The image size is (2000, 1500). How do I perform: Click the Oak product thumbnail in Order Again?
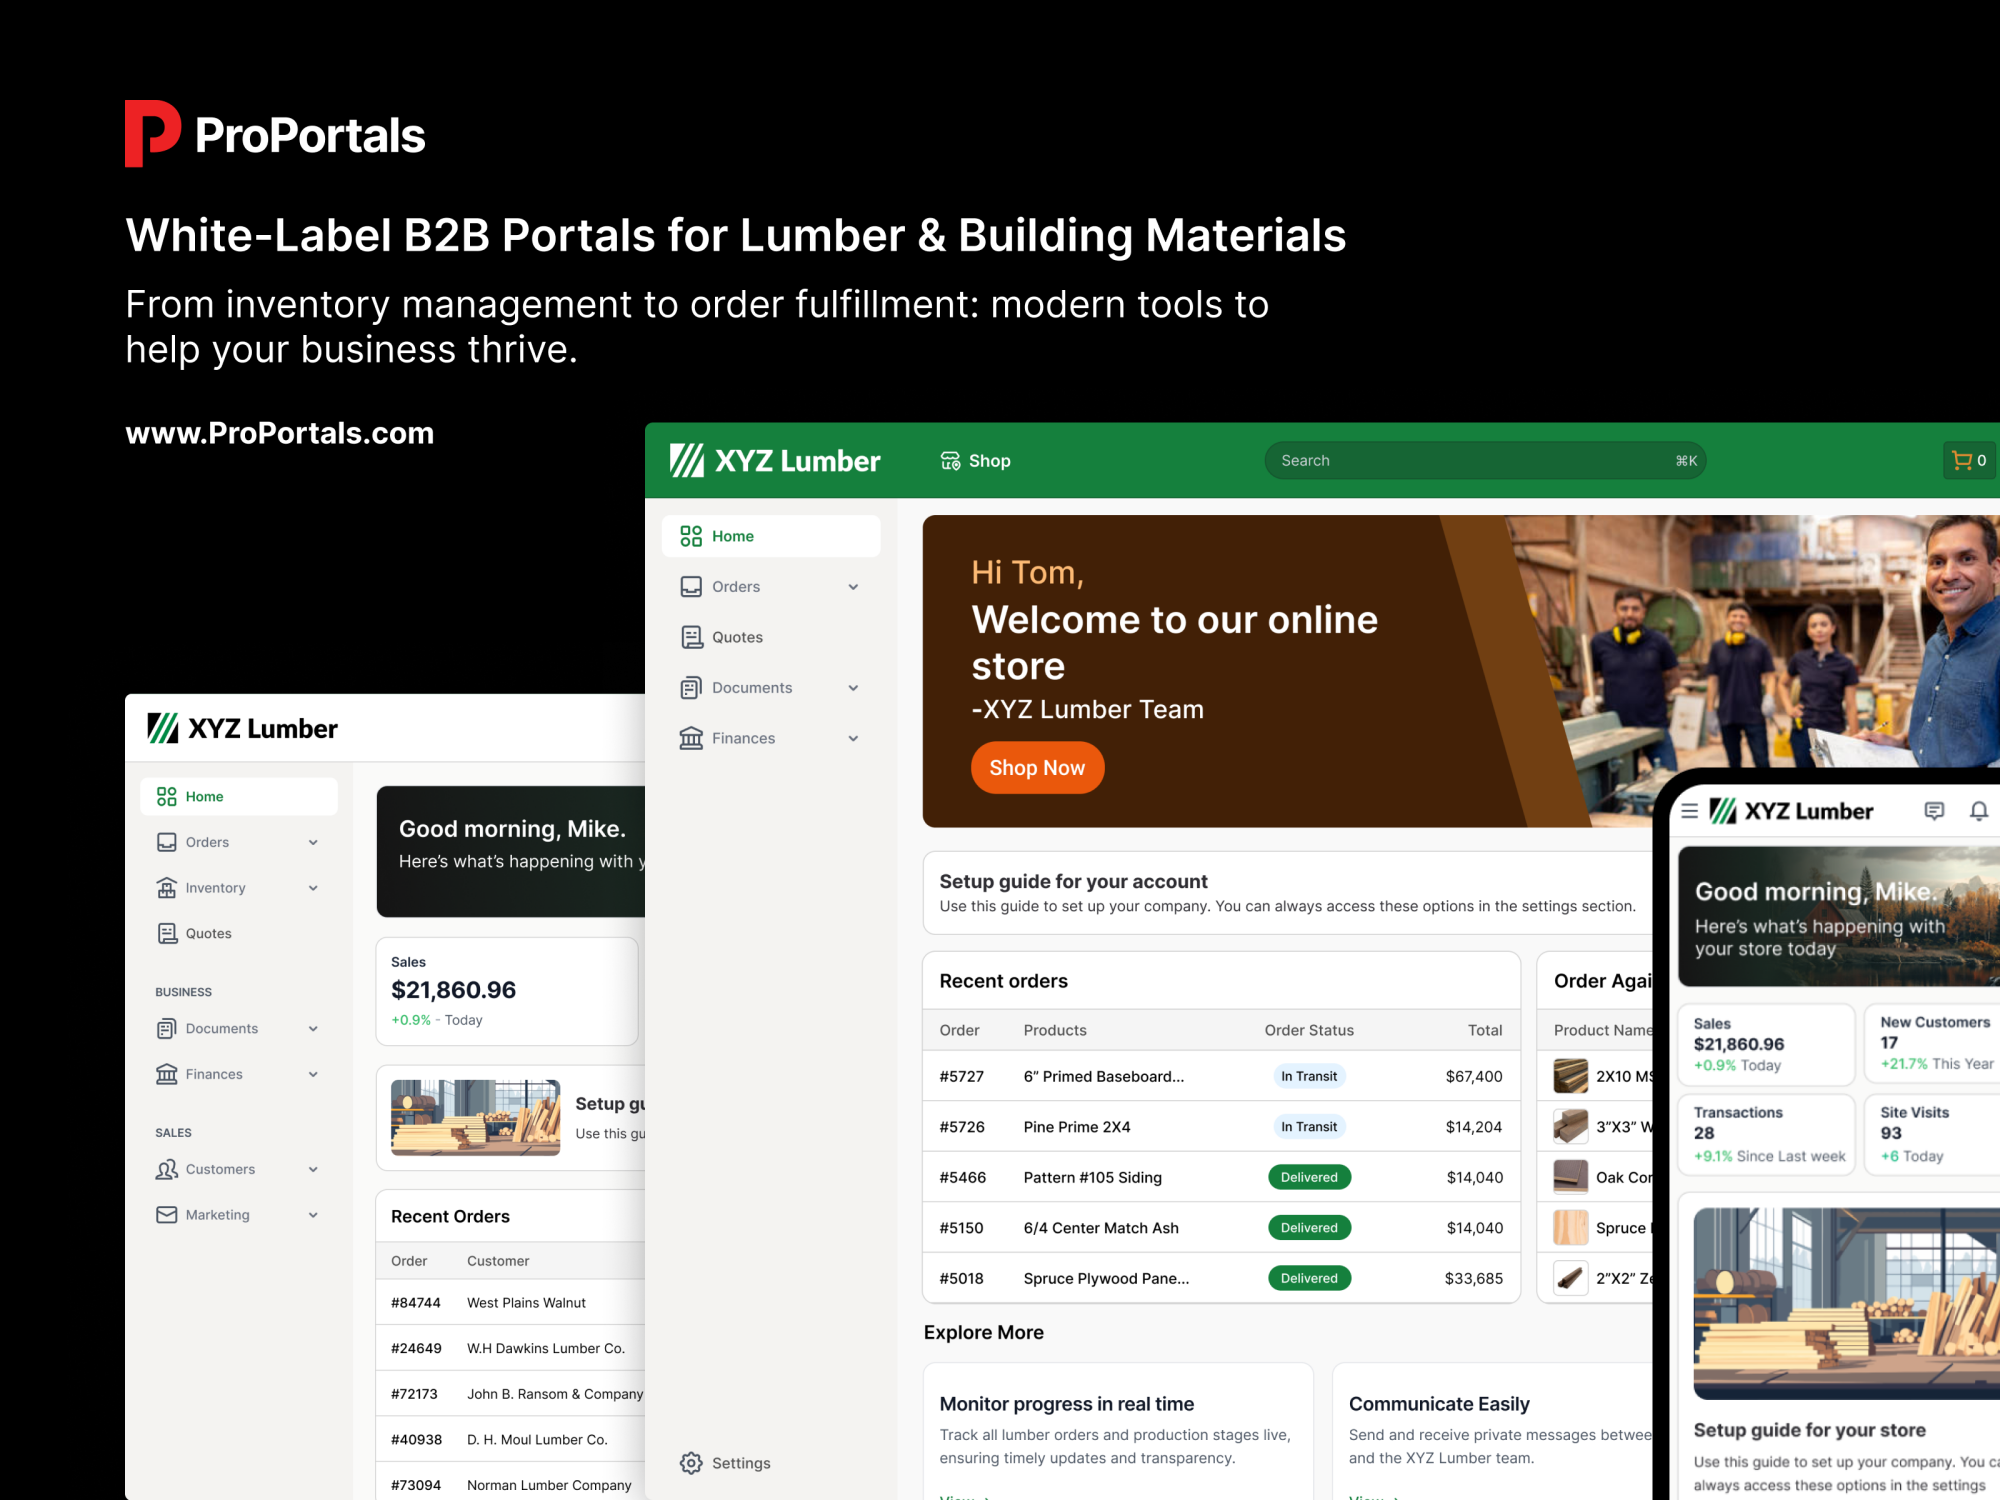1570,1177
